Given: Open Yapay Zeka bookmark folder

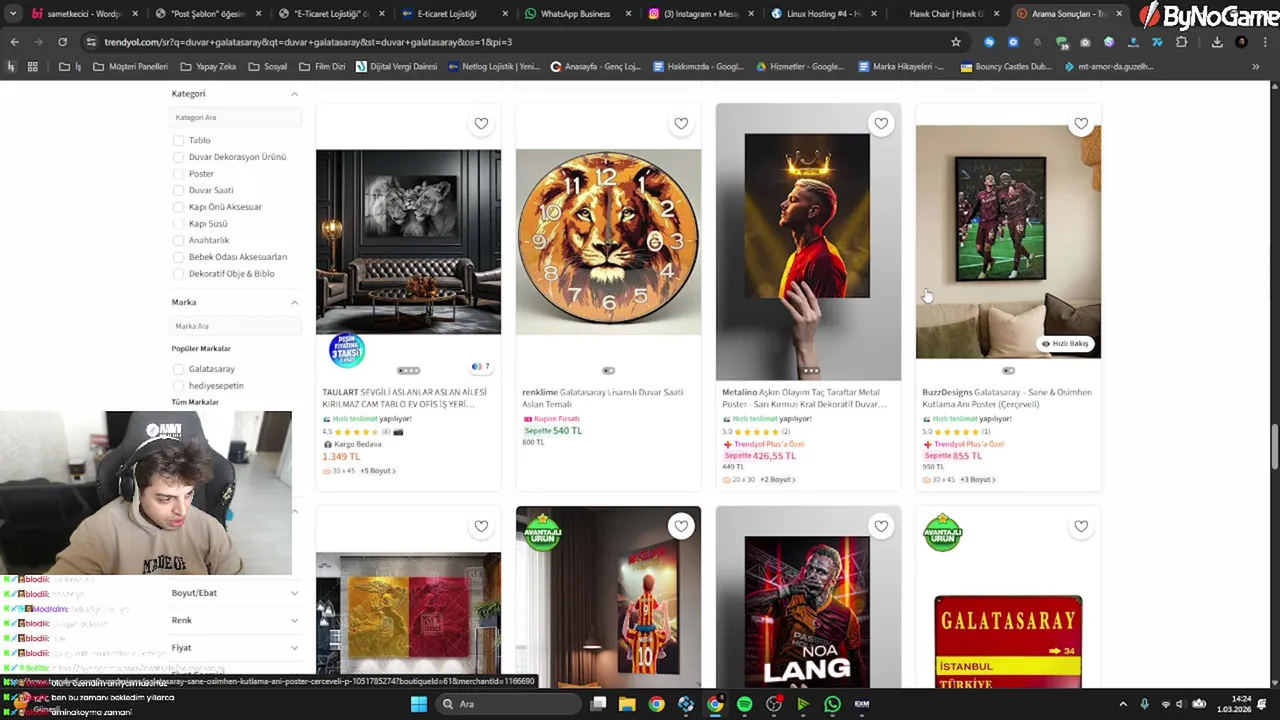Looking at the screenshot, I should tap(208, 67).
